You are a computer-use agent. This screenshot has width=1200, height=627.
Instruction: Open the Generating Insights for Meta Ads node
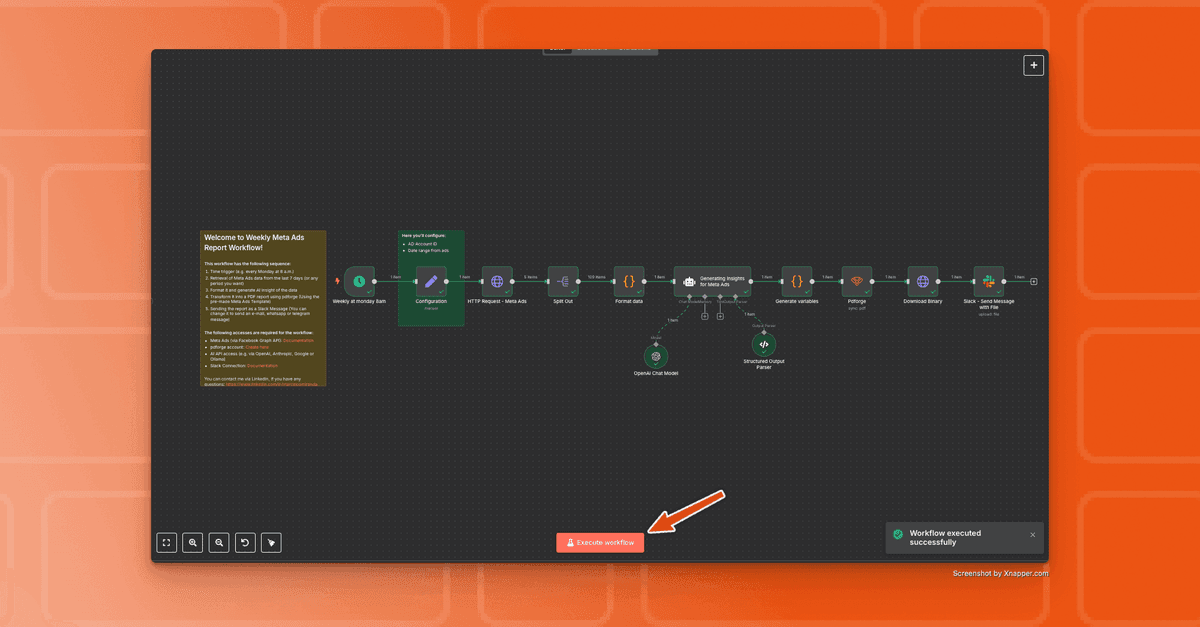click(x=712, y=281)
